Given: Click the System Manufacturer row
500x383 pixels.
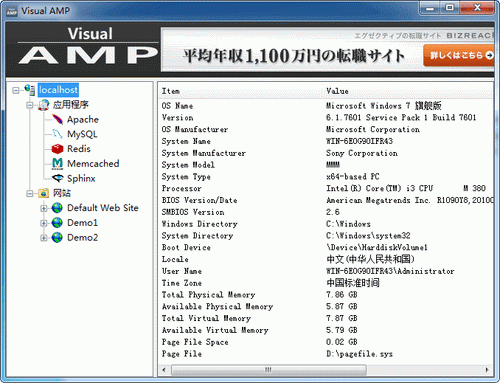Looking at the screenshot, I should tap(325, 153).
